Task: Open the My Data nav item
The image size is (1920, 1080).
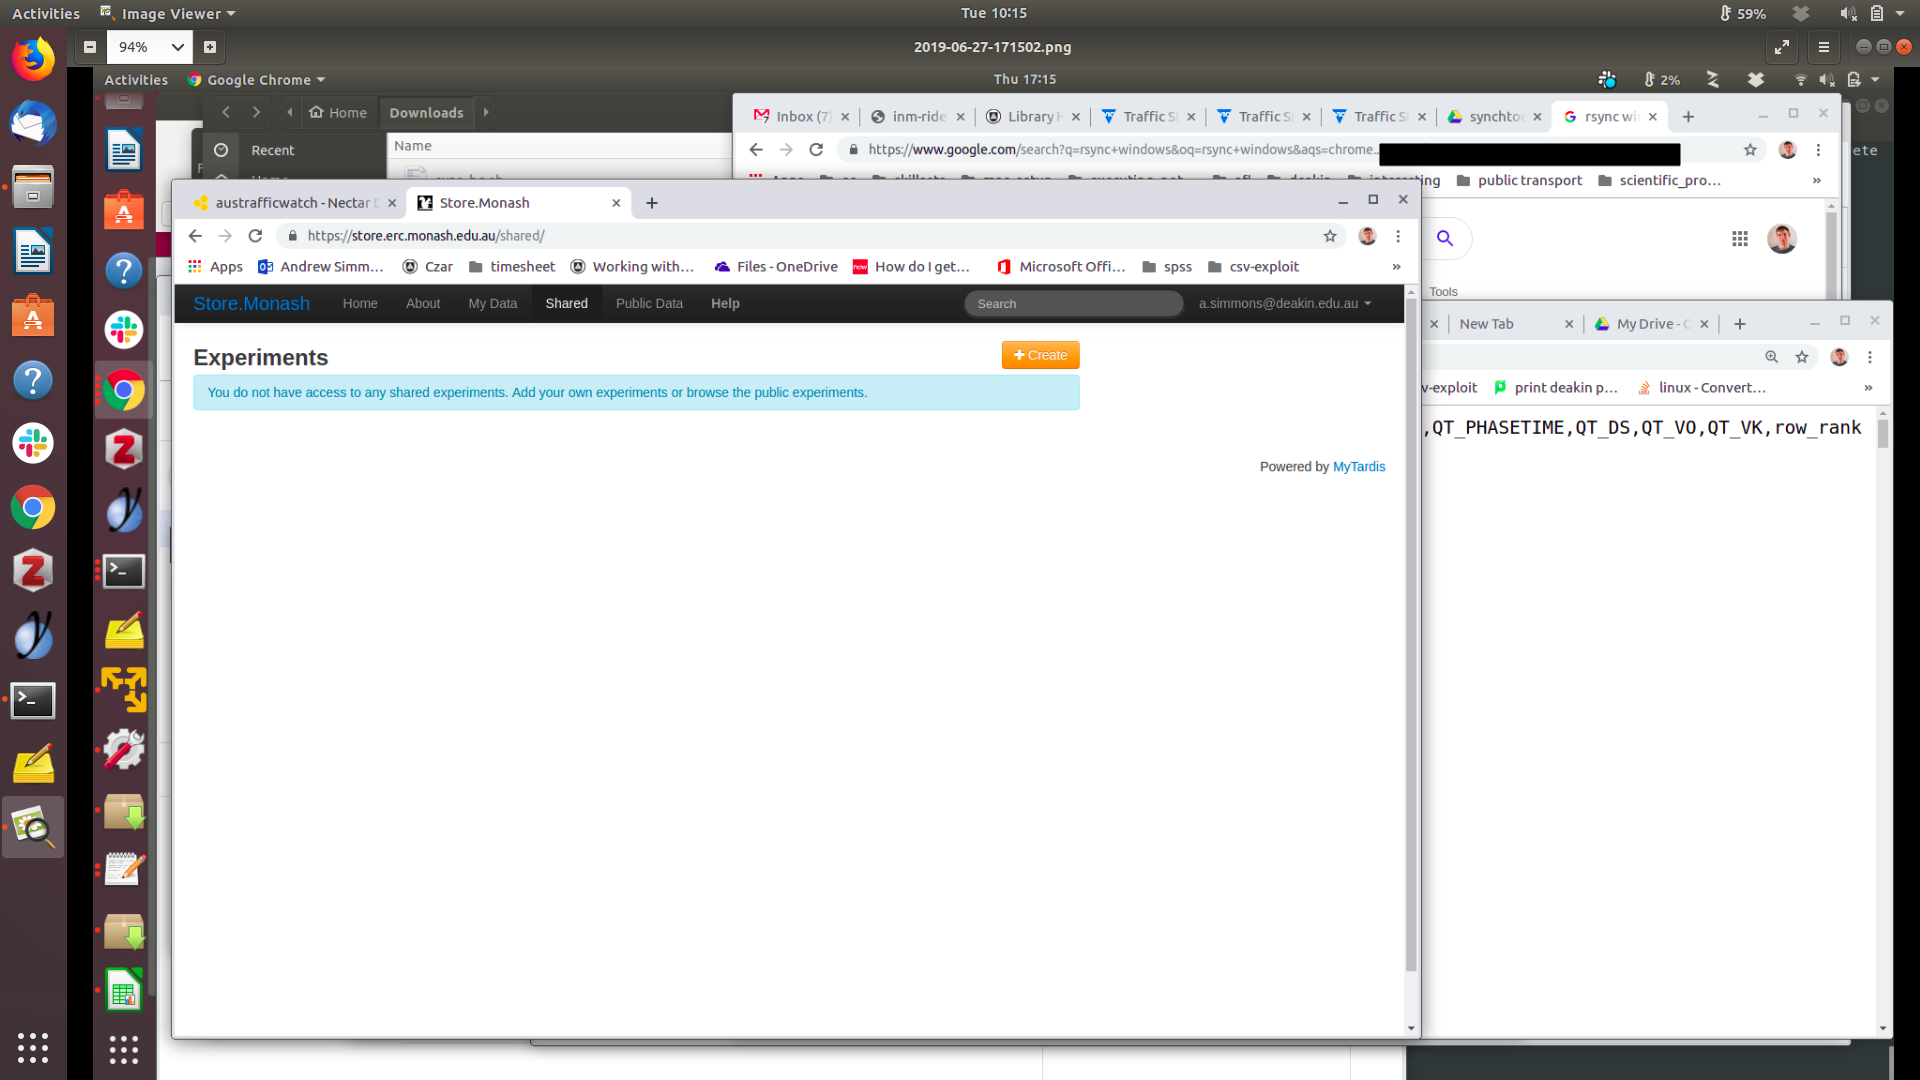Action: (492, 303)
